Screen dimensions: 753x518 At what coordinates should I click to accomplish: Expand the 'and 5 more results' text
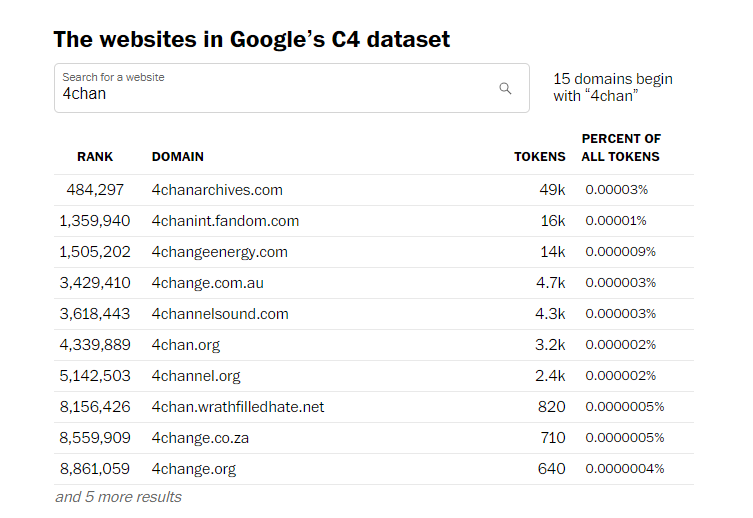point(118,497)
